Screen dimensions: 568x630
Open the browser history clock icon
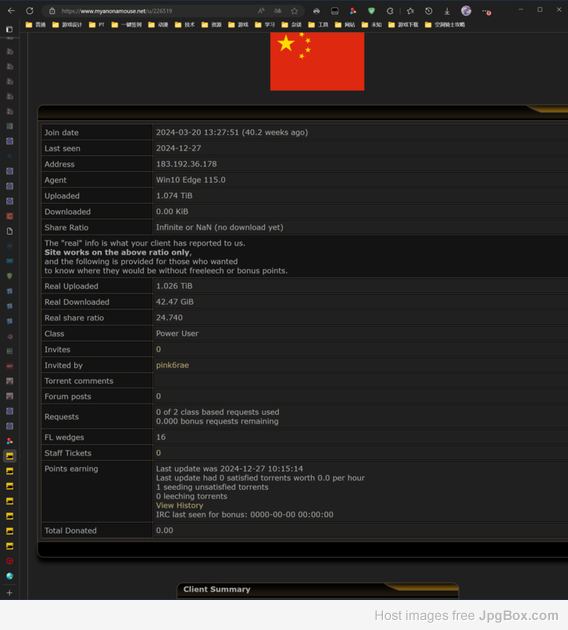pos(429,11)
